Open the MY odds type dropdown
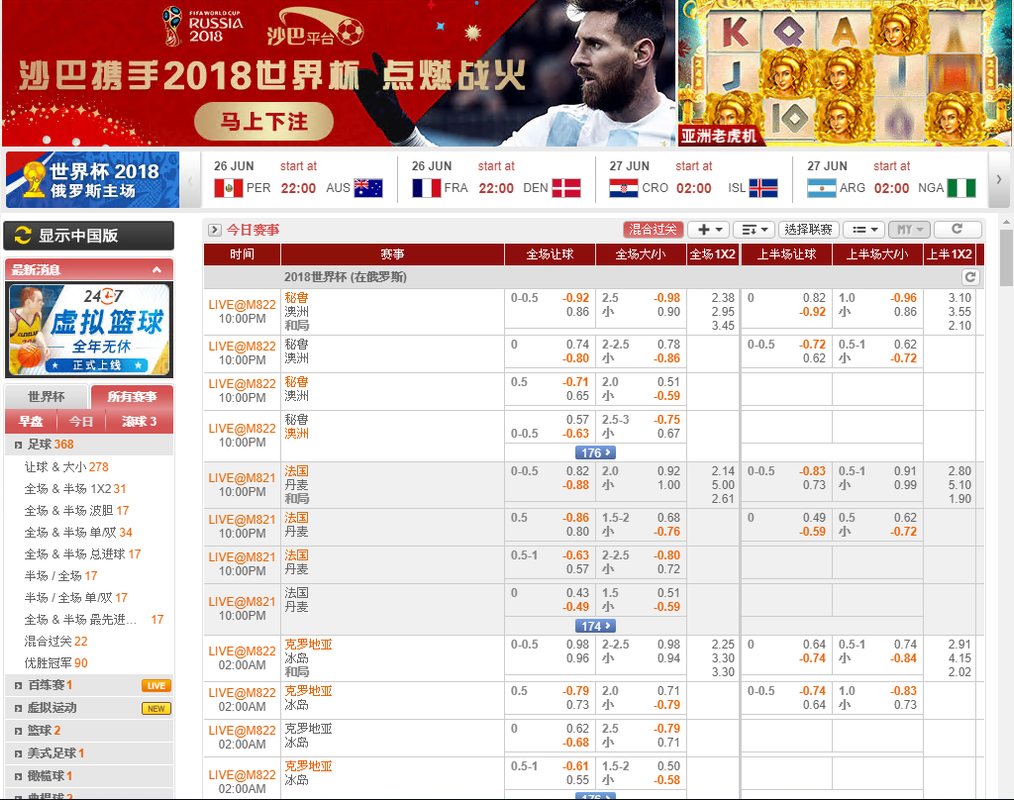Viewport: 1014px width, 800px height. point(909,230)
